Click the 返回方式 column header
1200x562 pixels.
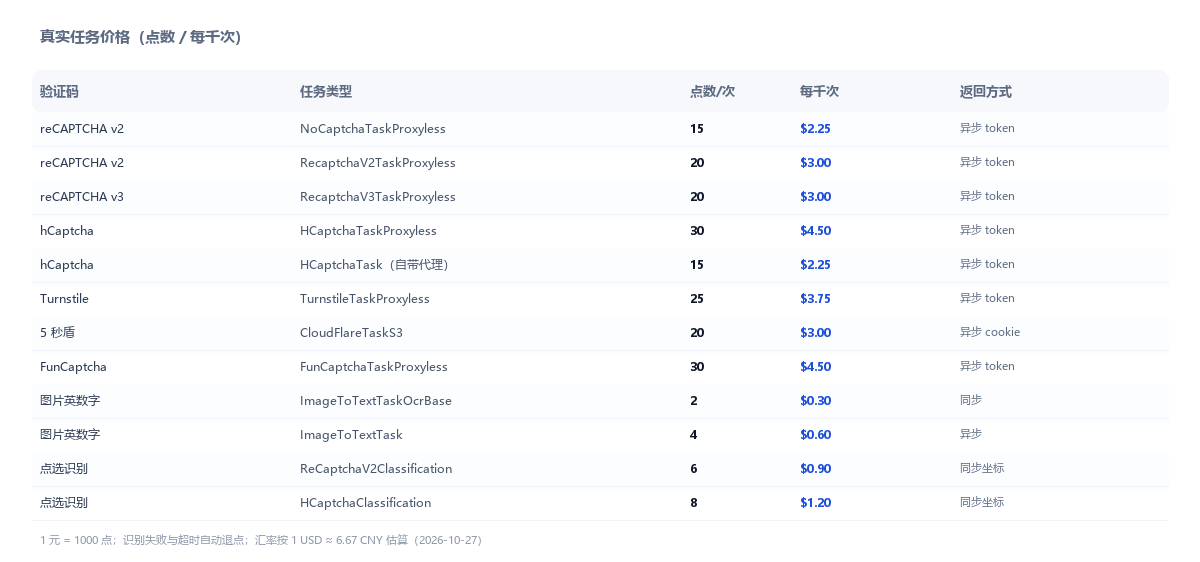click(986, 91)
